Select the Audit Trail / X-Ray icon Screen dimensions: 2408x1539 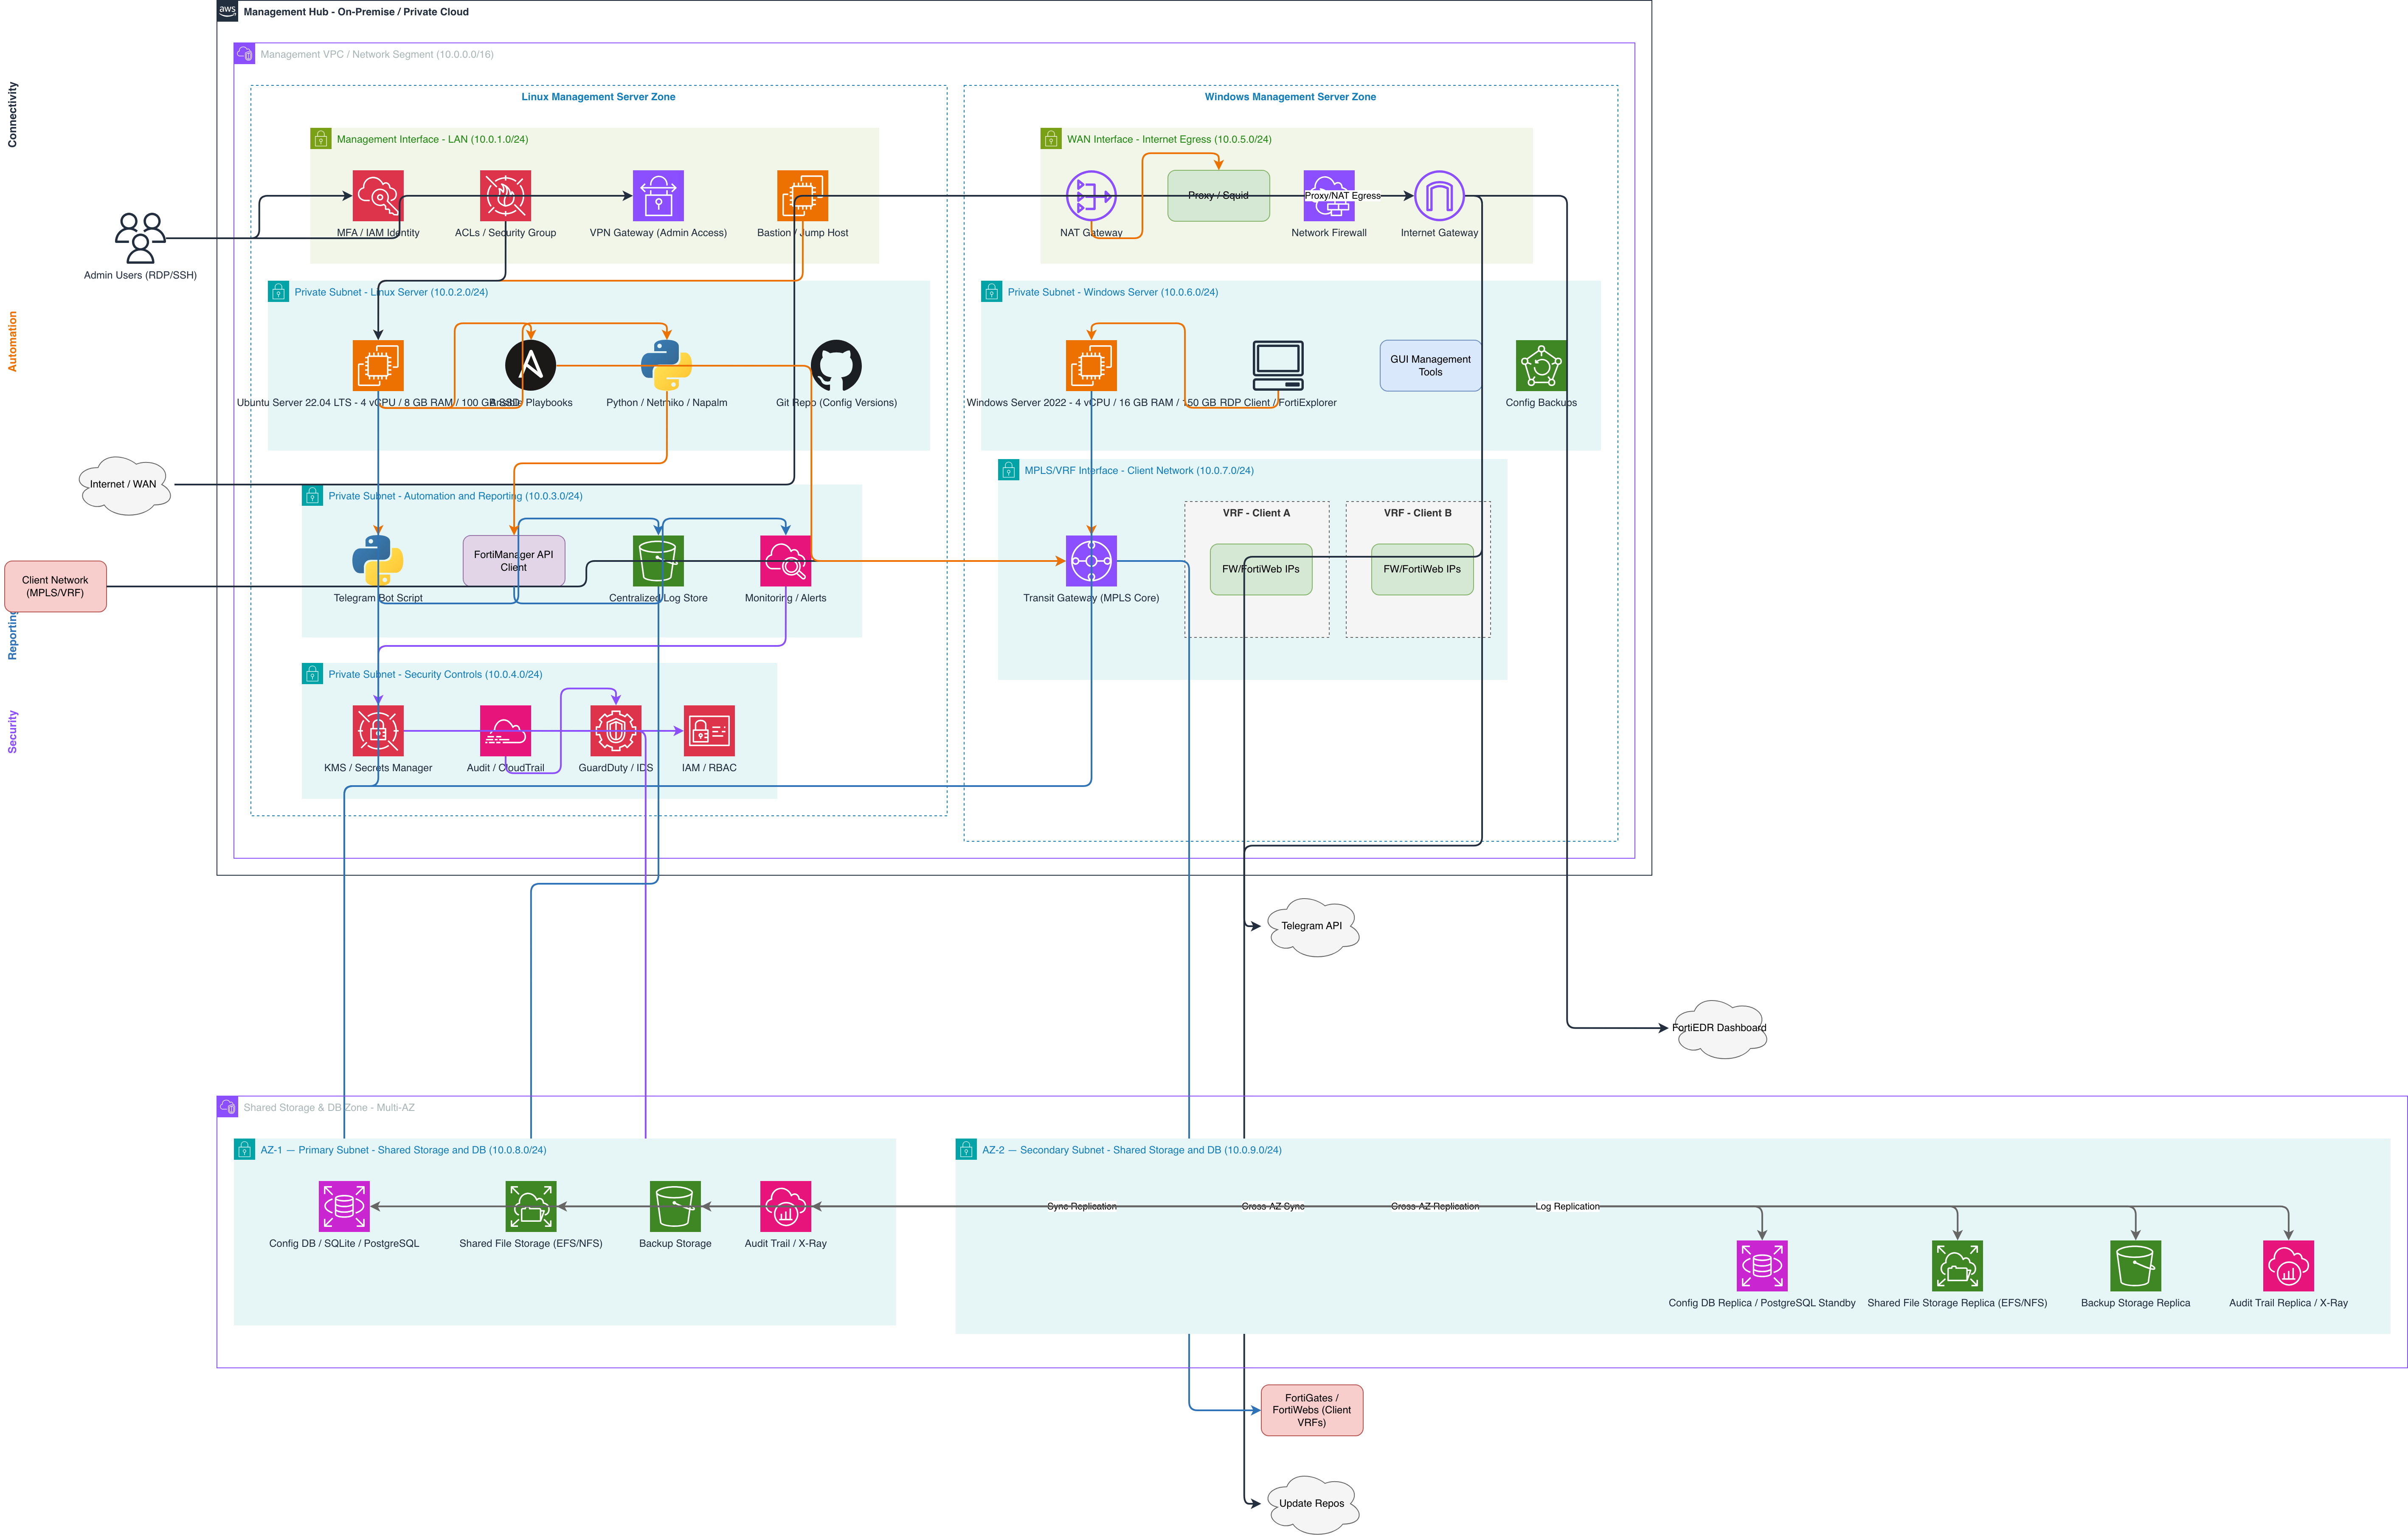pos(785,1206)
